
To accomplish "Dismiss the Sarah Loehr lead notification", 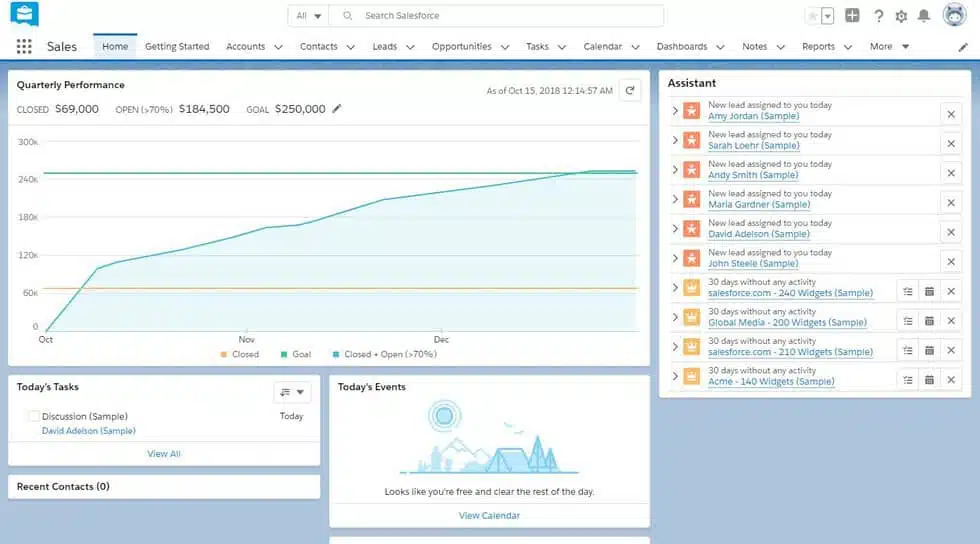I will [951, 144].
